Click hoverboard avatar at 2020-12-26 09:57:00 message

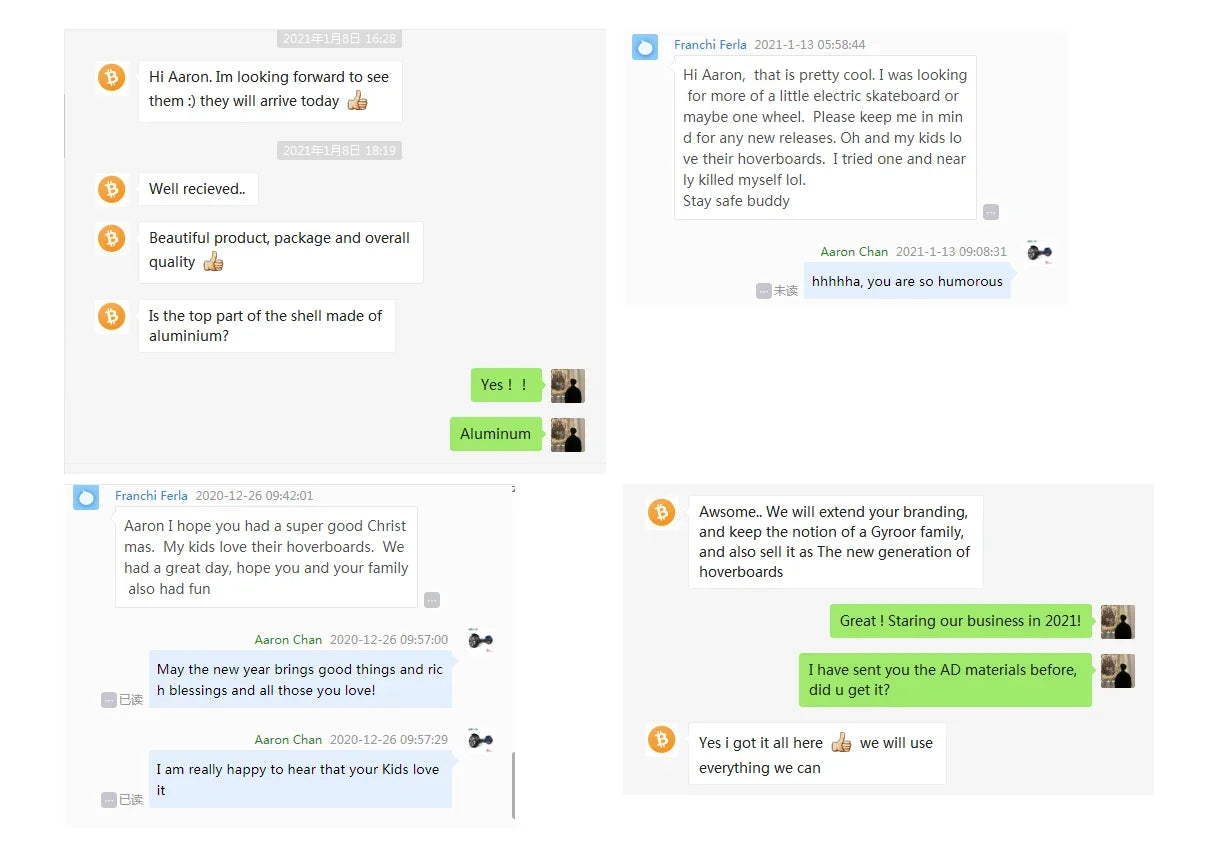[x=481, y=641]
